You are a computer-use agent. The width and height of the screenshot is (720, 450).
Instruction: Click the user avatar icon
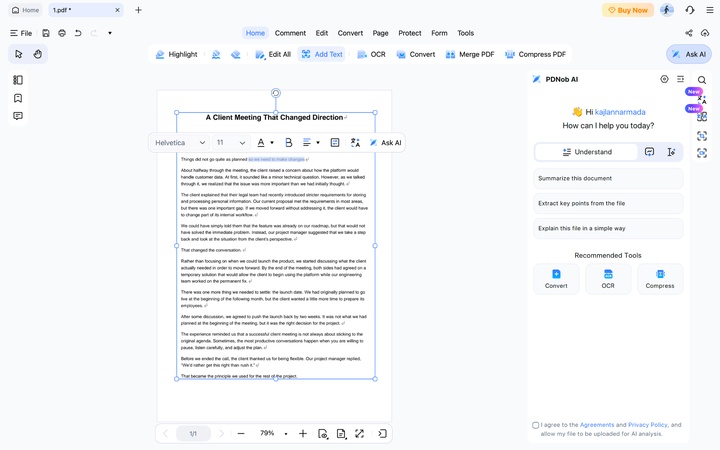pos(667,10)
